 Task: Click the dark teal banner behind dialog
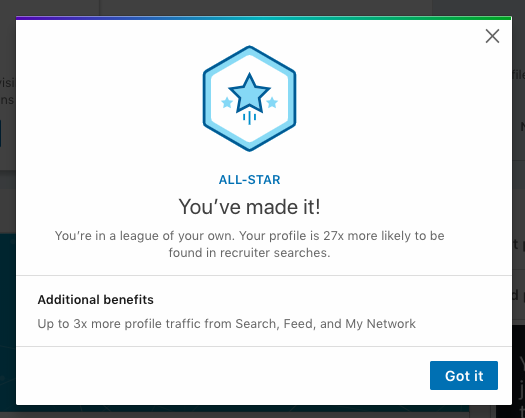click(x=8, y=323)
